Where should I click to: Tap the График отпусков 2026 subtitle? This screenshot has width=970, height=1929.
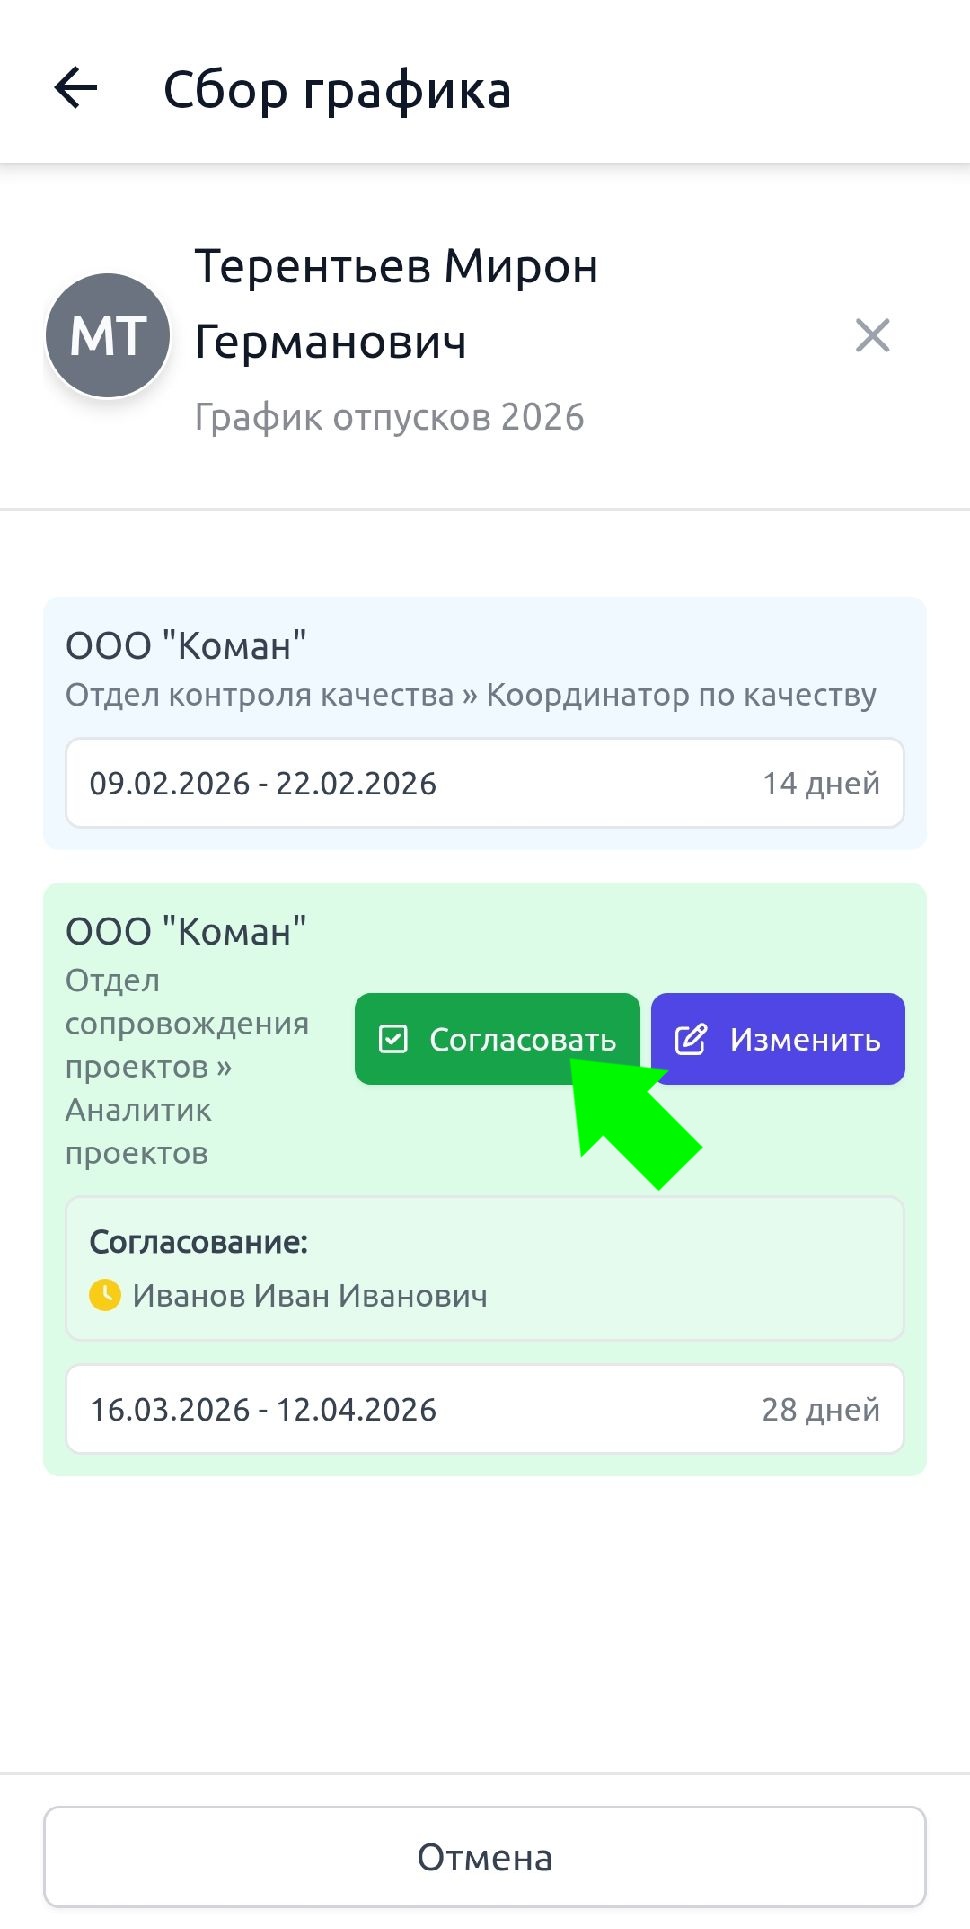(389, 417)
